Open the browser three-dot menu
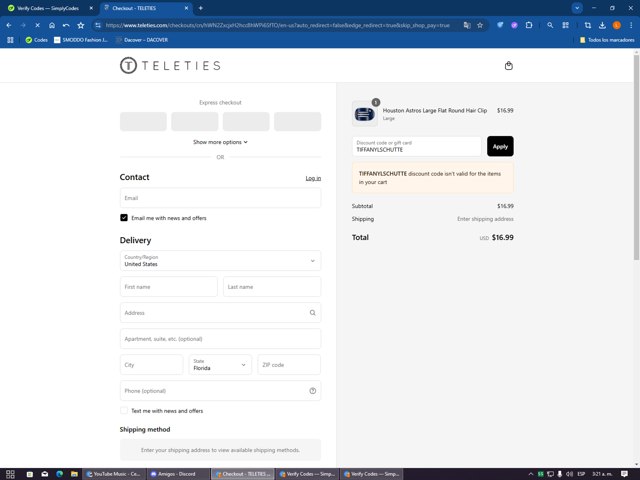 (x=631, y=25)
